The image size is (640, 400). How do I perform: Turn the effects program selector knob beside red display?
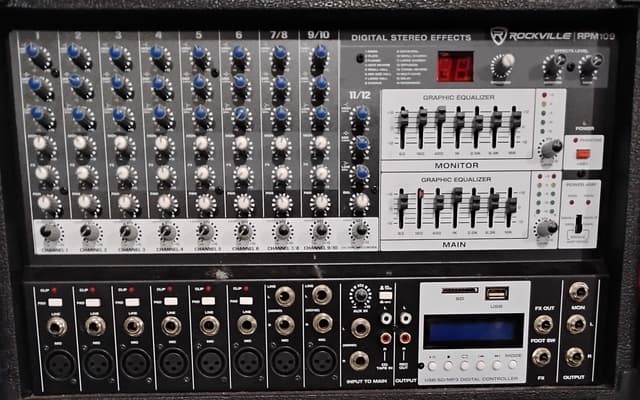503,66
